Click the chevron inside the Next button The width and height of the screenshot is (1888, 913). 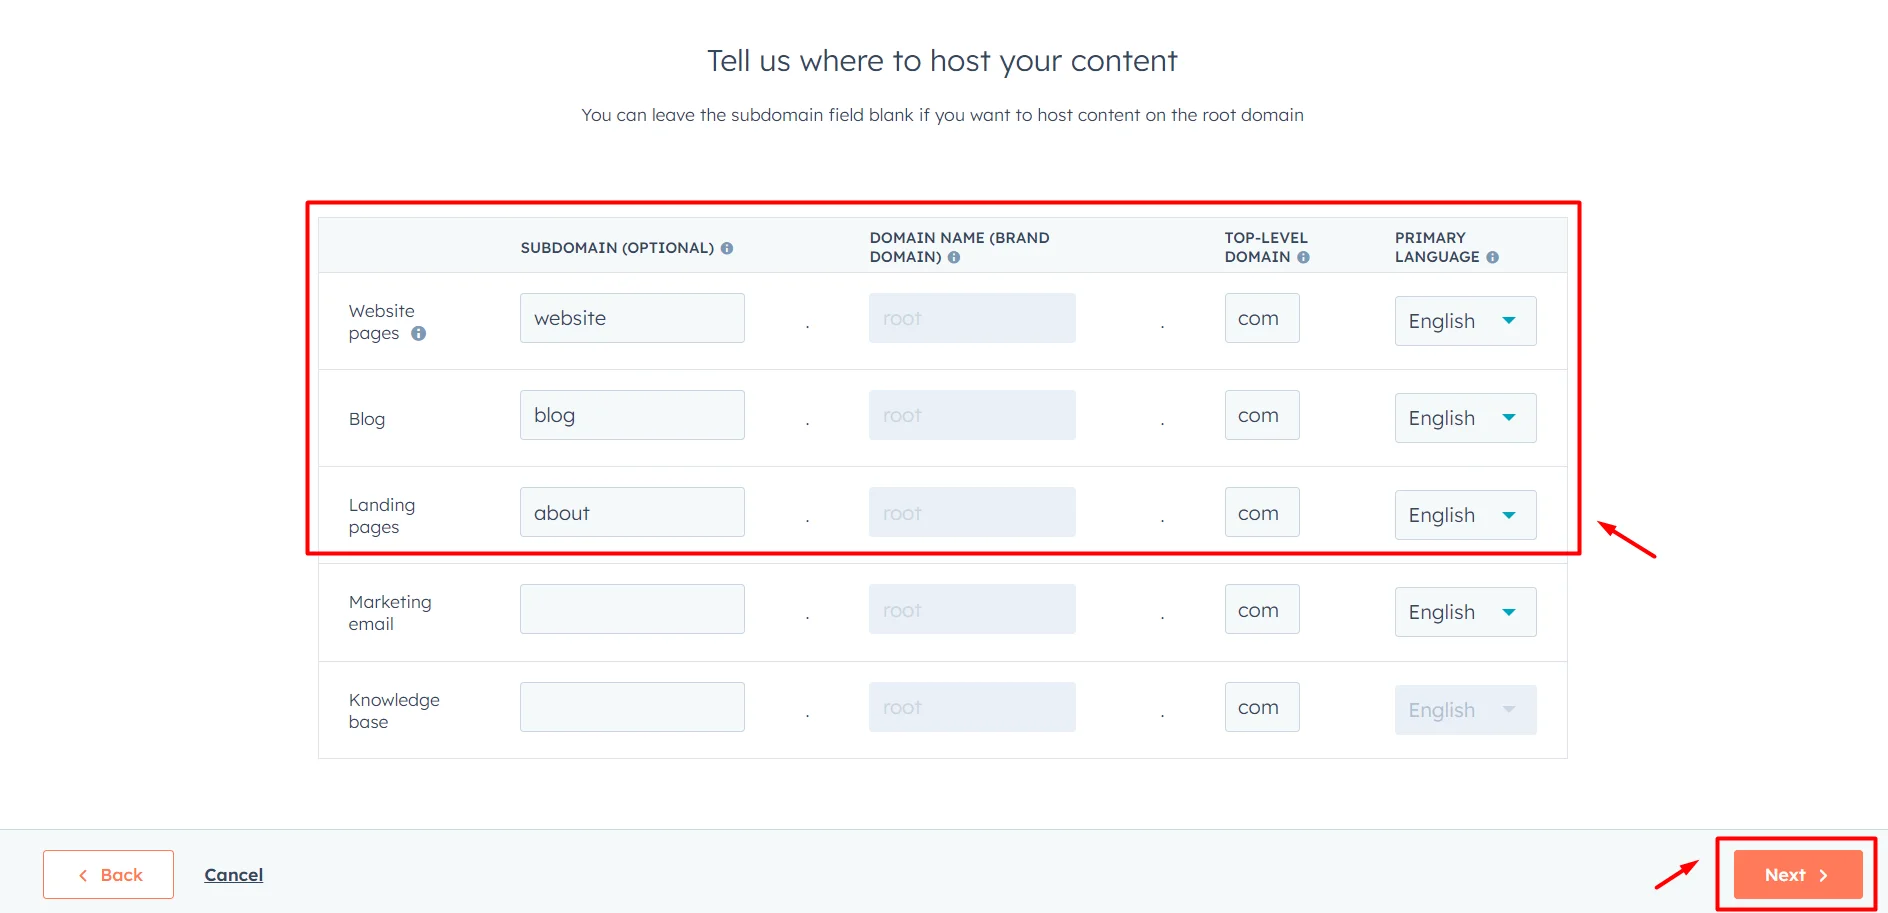click(x=1824, y=874)
